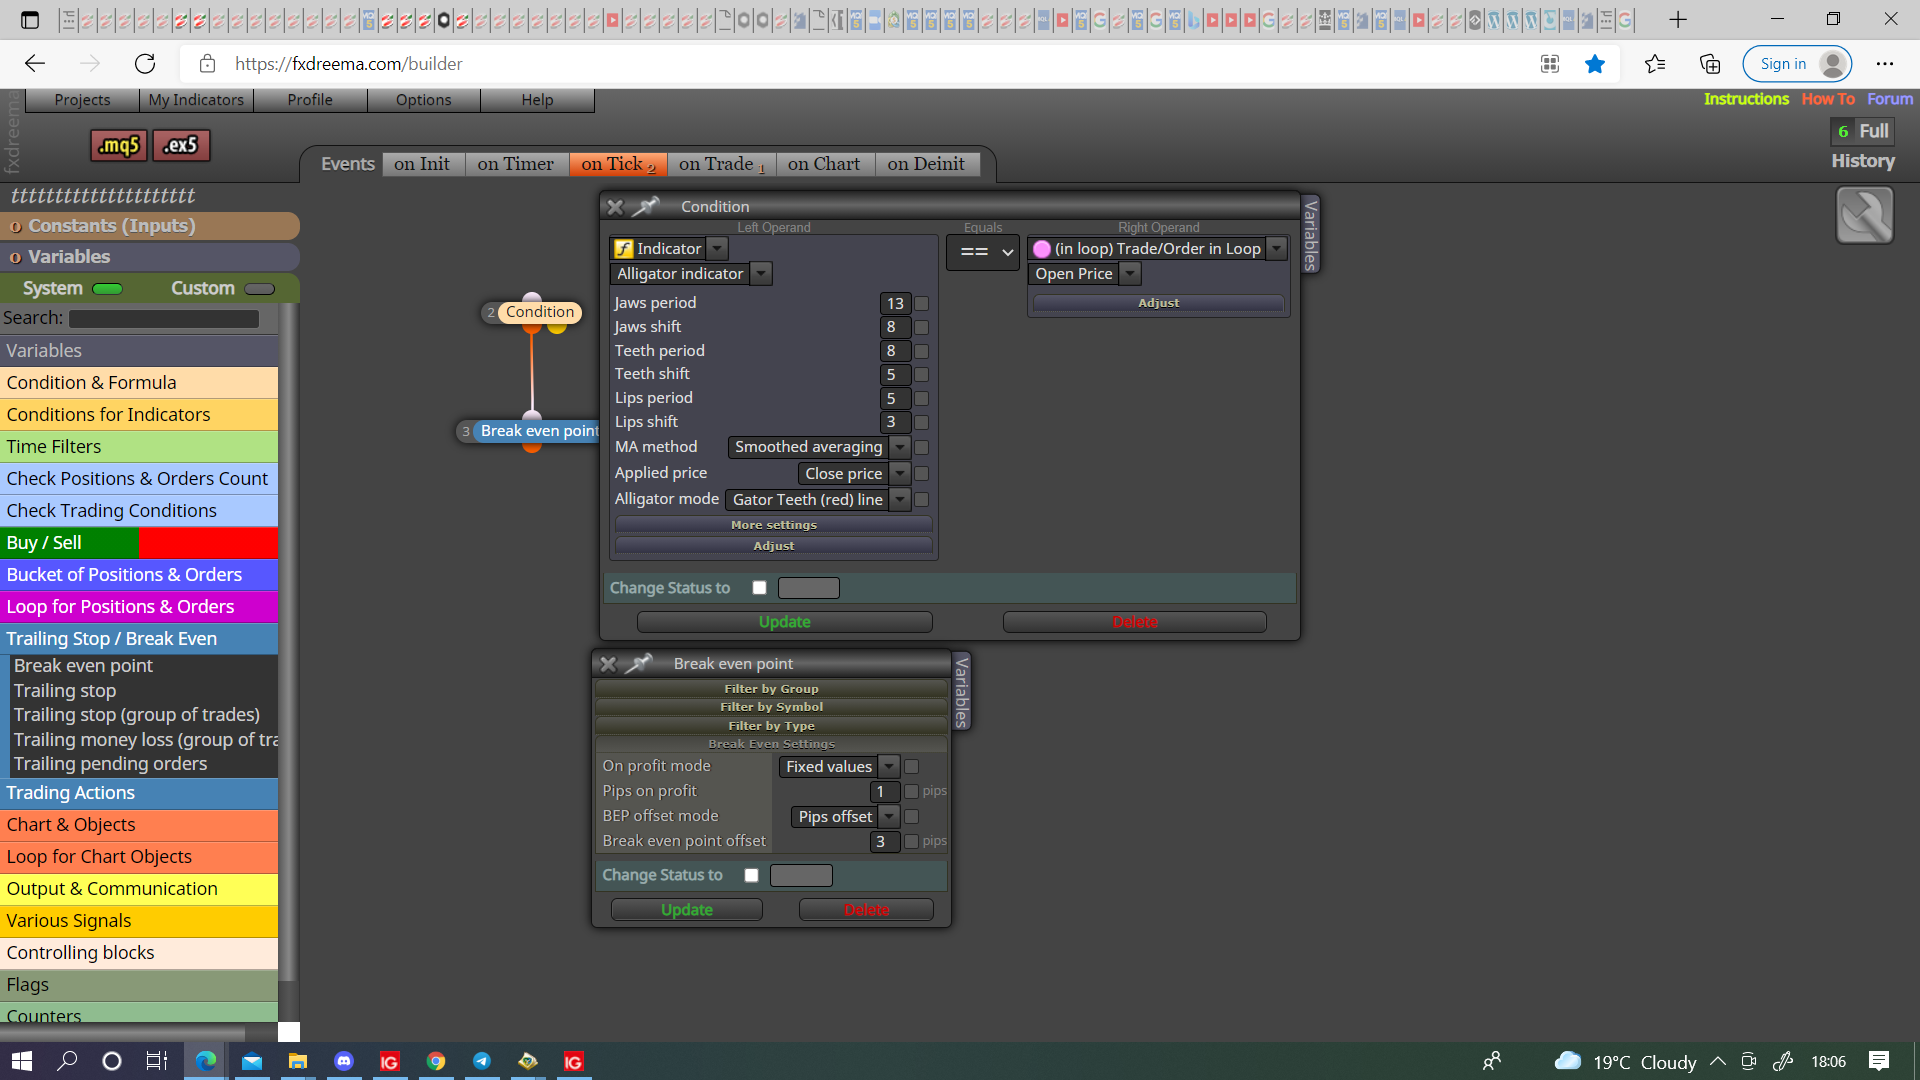
Task: Click Update in Break even point panel
Action: [687, 909]
